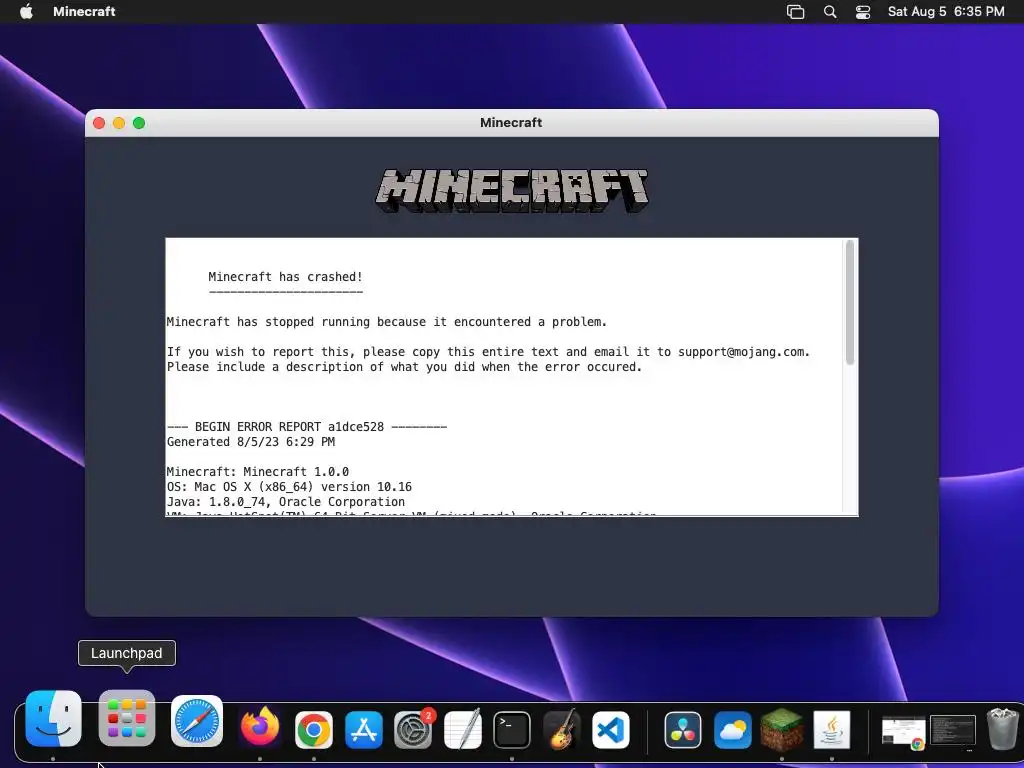Screen dimensions: 1024x768
Task: Minimize the Minecraft window with yellow button
Action: (x=119, y=123)
